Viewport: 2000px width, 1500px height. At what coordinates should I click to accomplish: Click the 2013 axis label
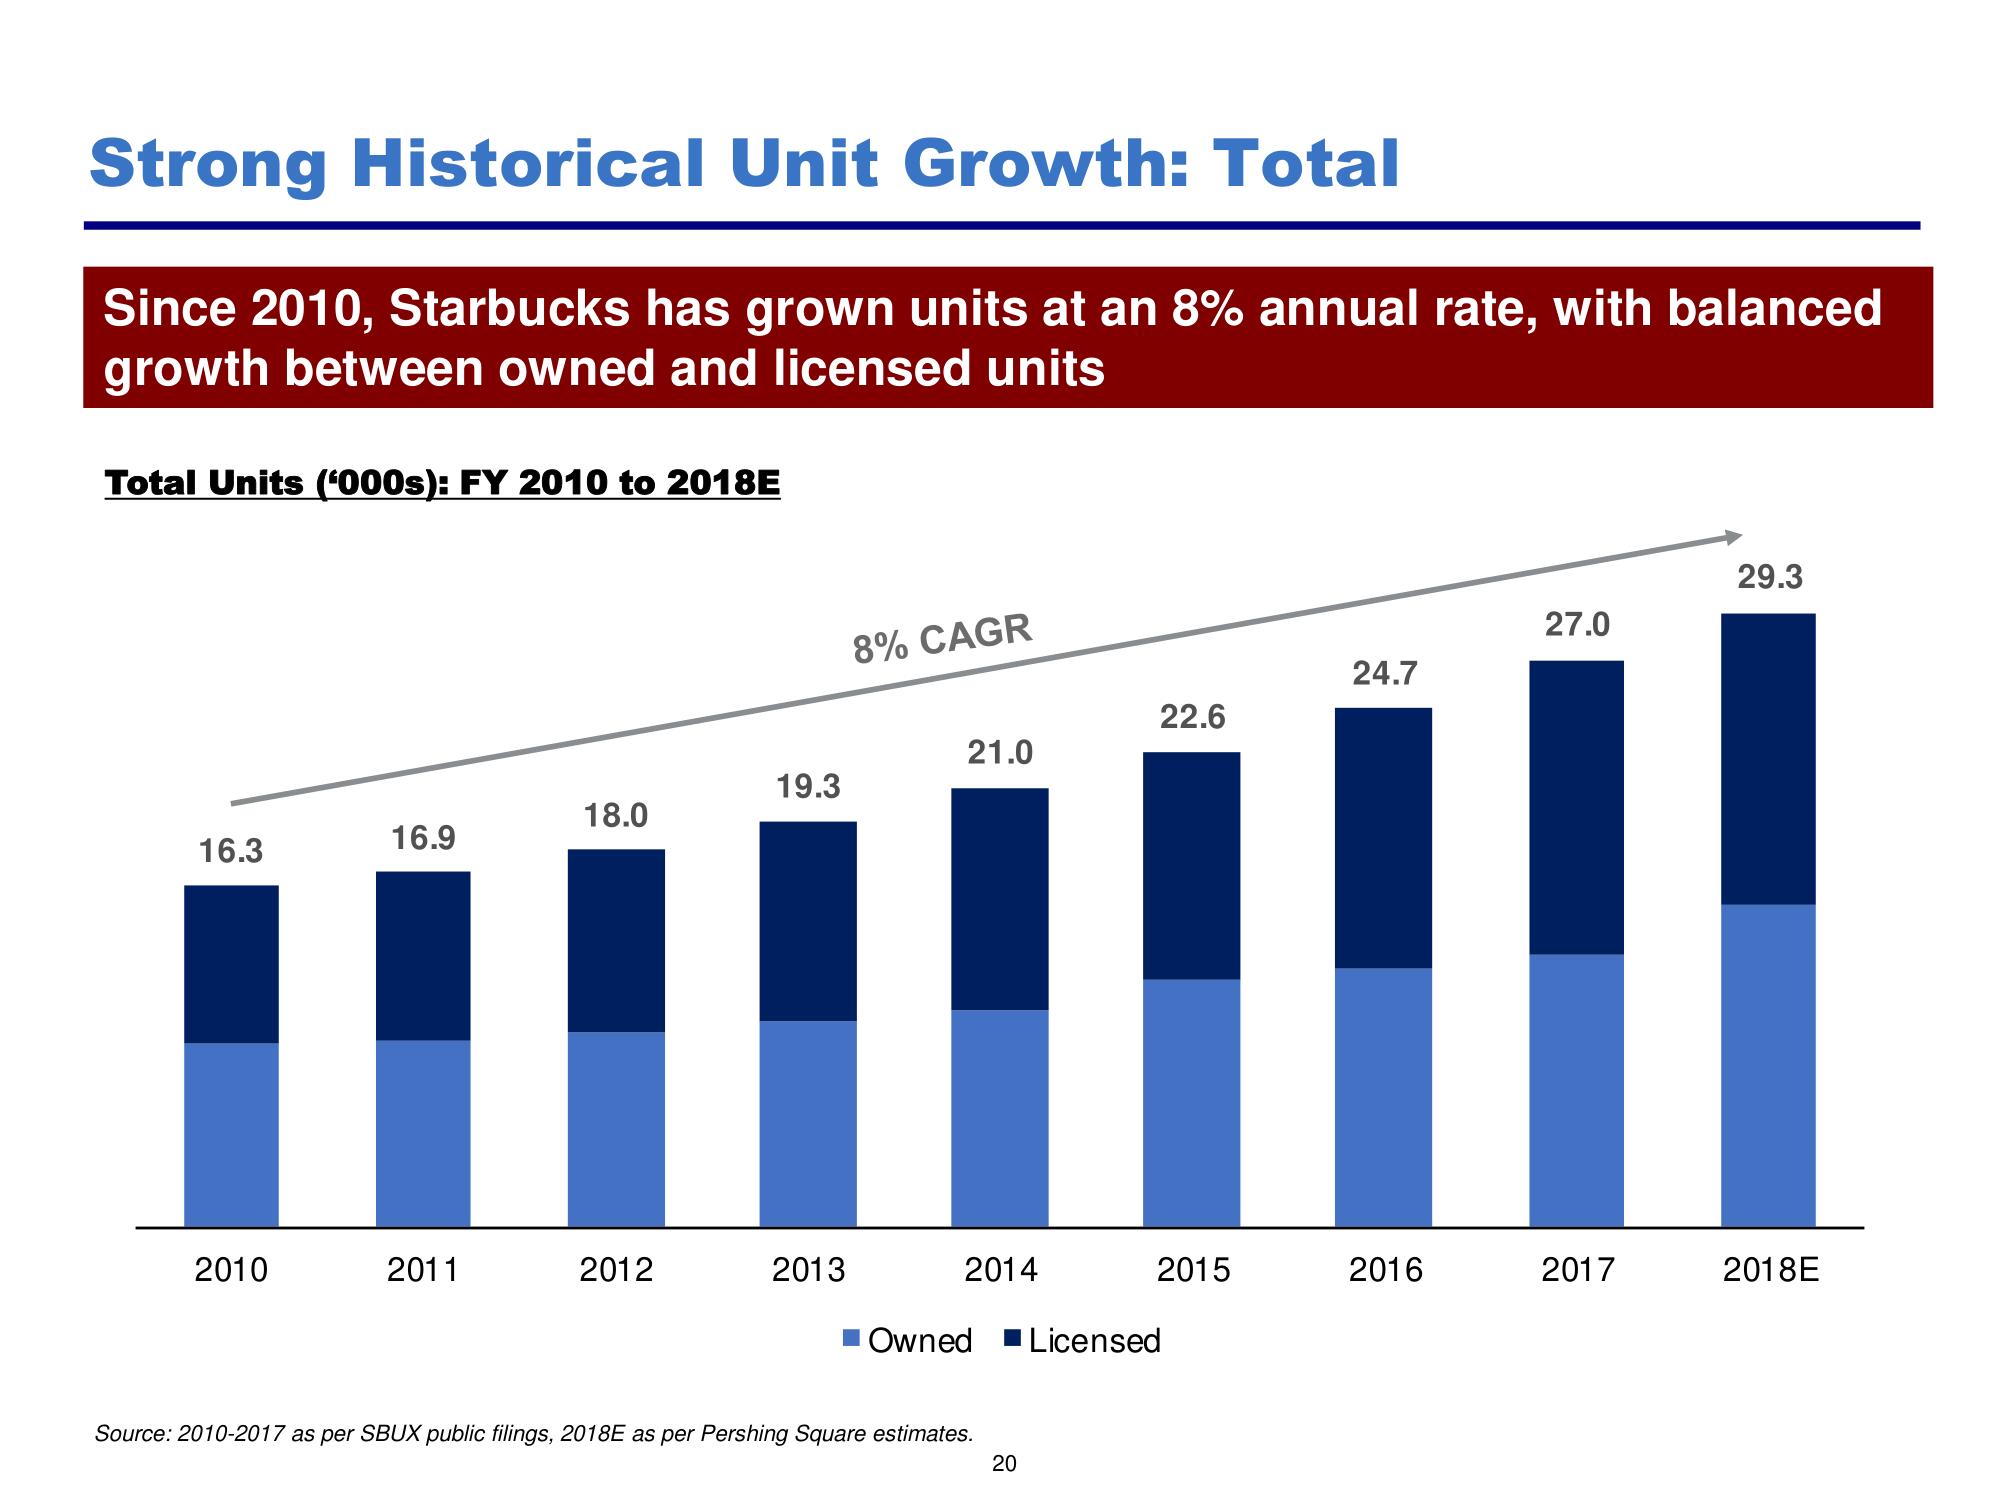(x=808, y=1270)
